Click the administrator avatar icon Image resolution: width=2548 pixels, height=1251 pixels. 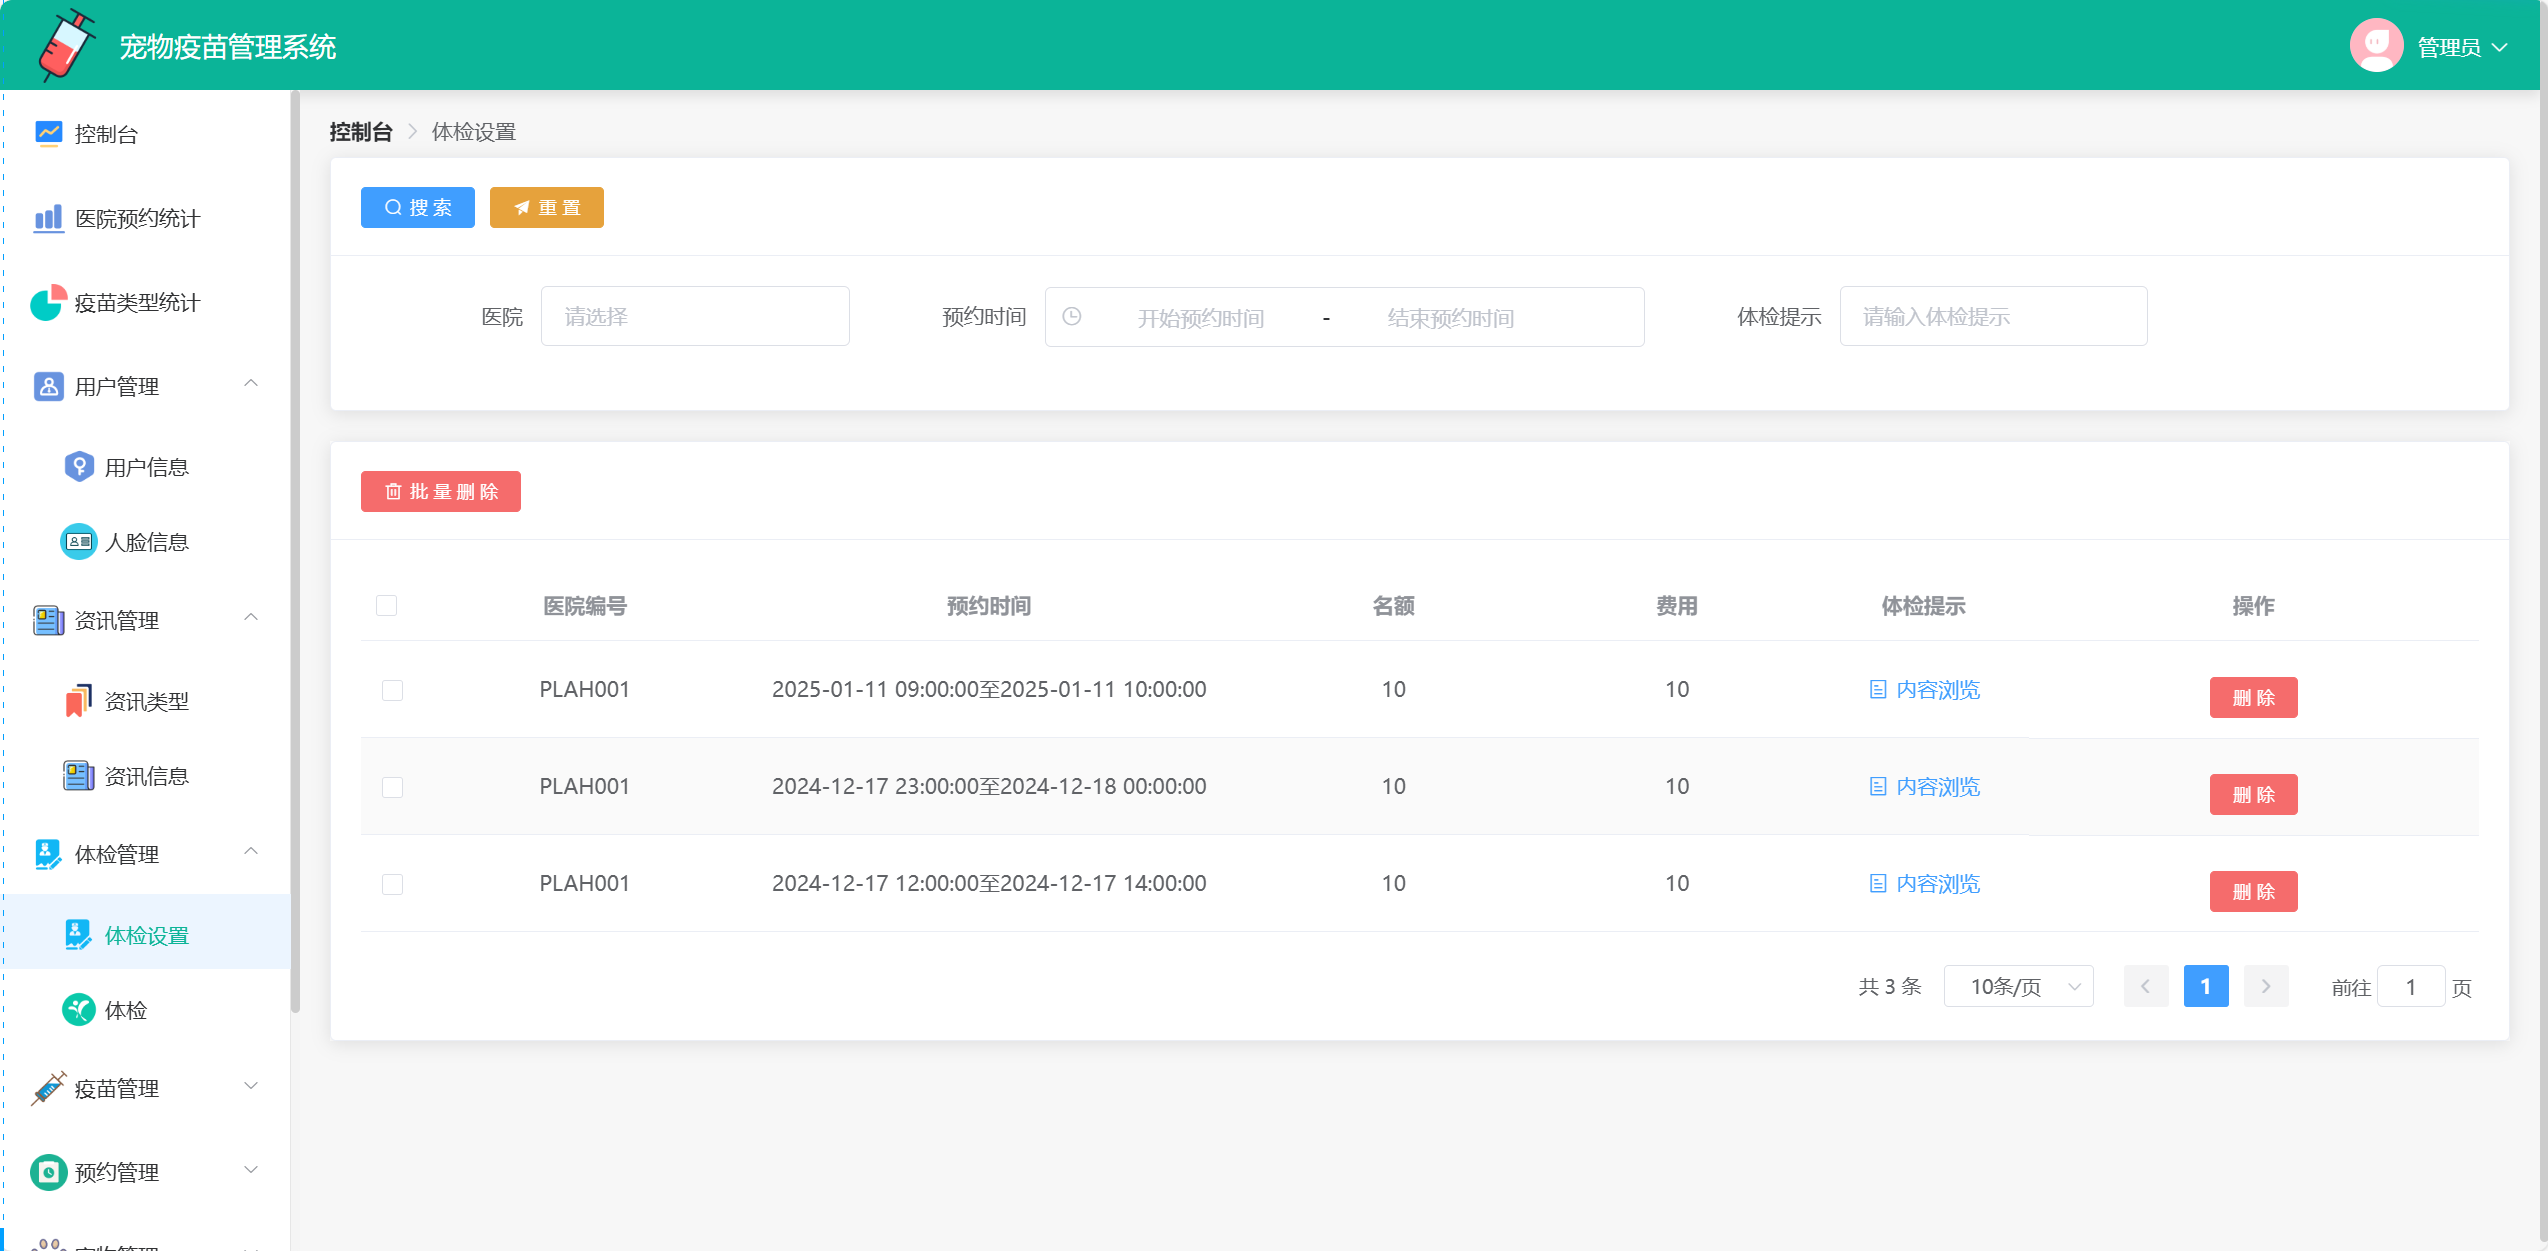[x=2376, y=46]
